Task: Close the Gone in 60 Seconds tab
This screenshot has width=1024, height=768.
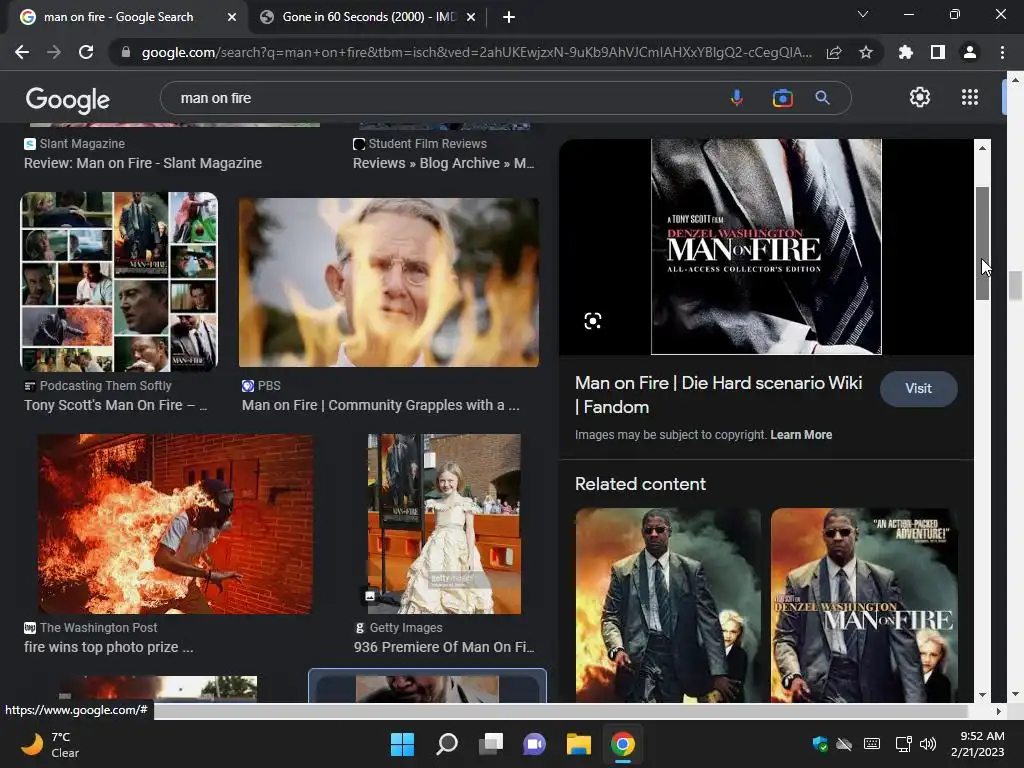Action: [x=471, y=17]
